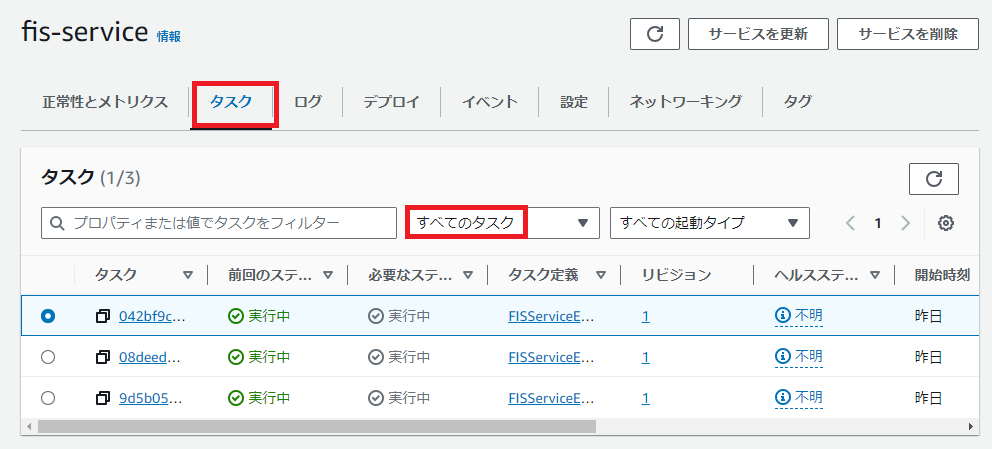
Task: Sort by タスク定義 column arrow
Action: click(601, 275)
